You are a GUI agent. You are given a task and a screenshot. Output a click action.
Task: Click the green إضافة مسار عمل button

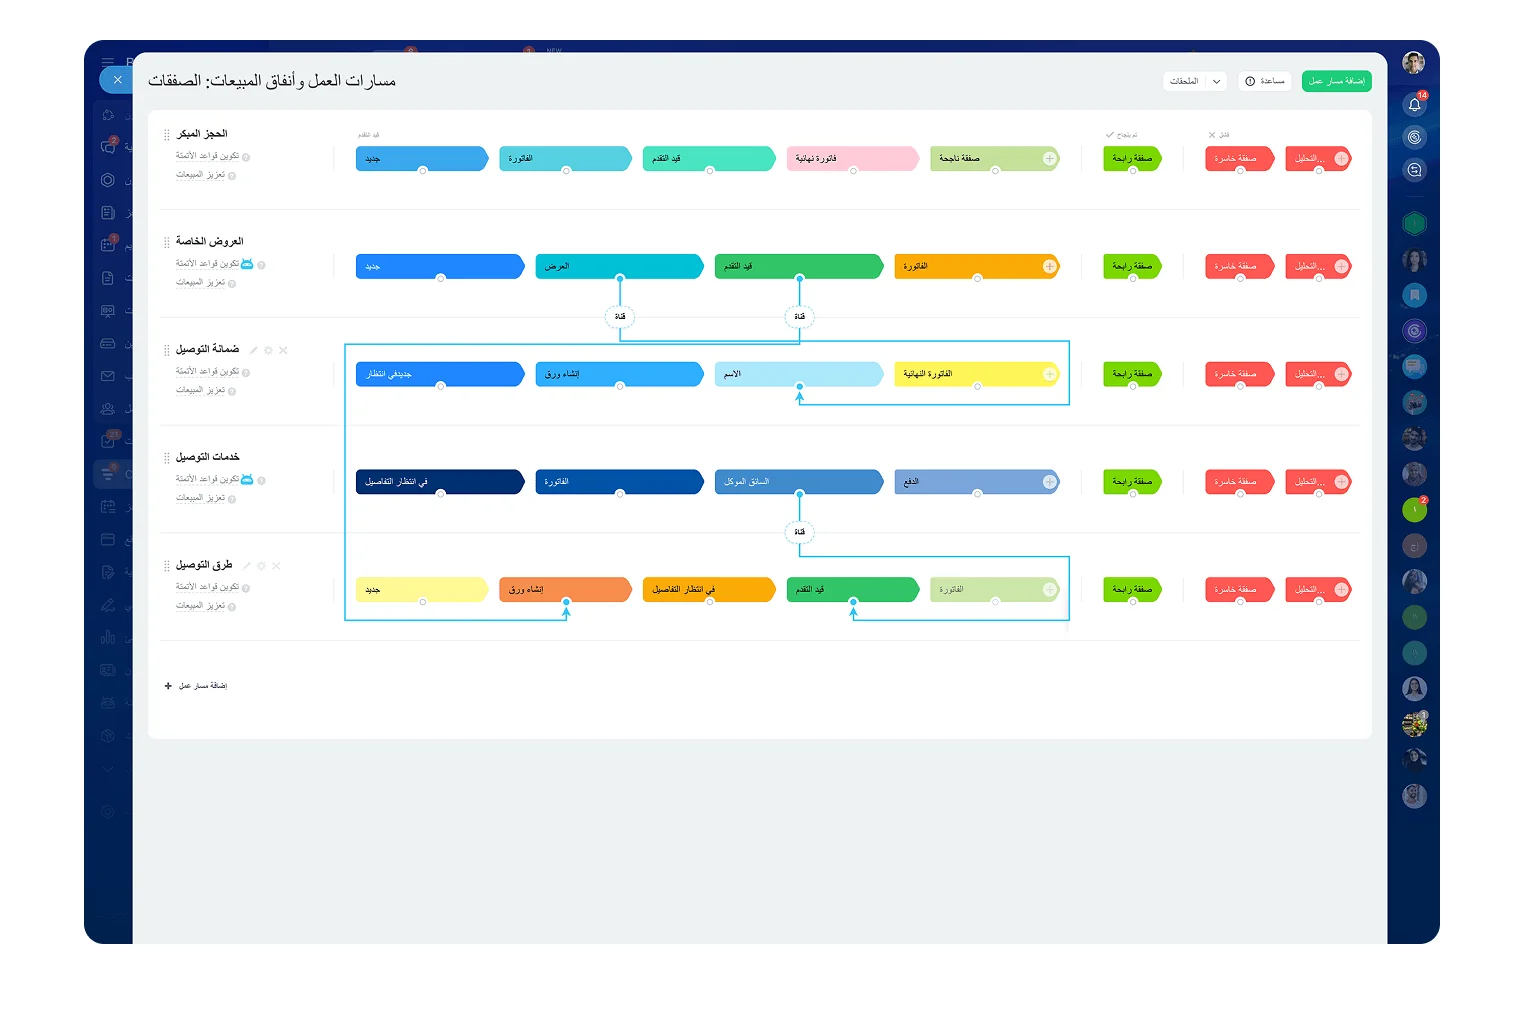pos(1336,81)
